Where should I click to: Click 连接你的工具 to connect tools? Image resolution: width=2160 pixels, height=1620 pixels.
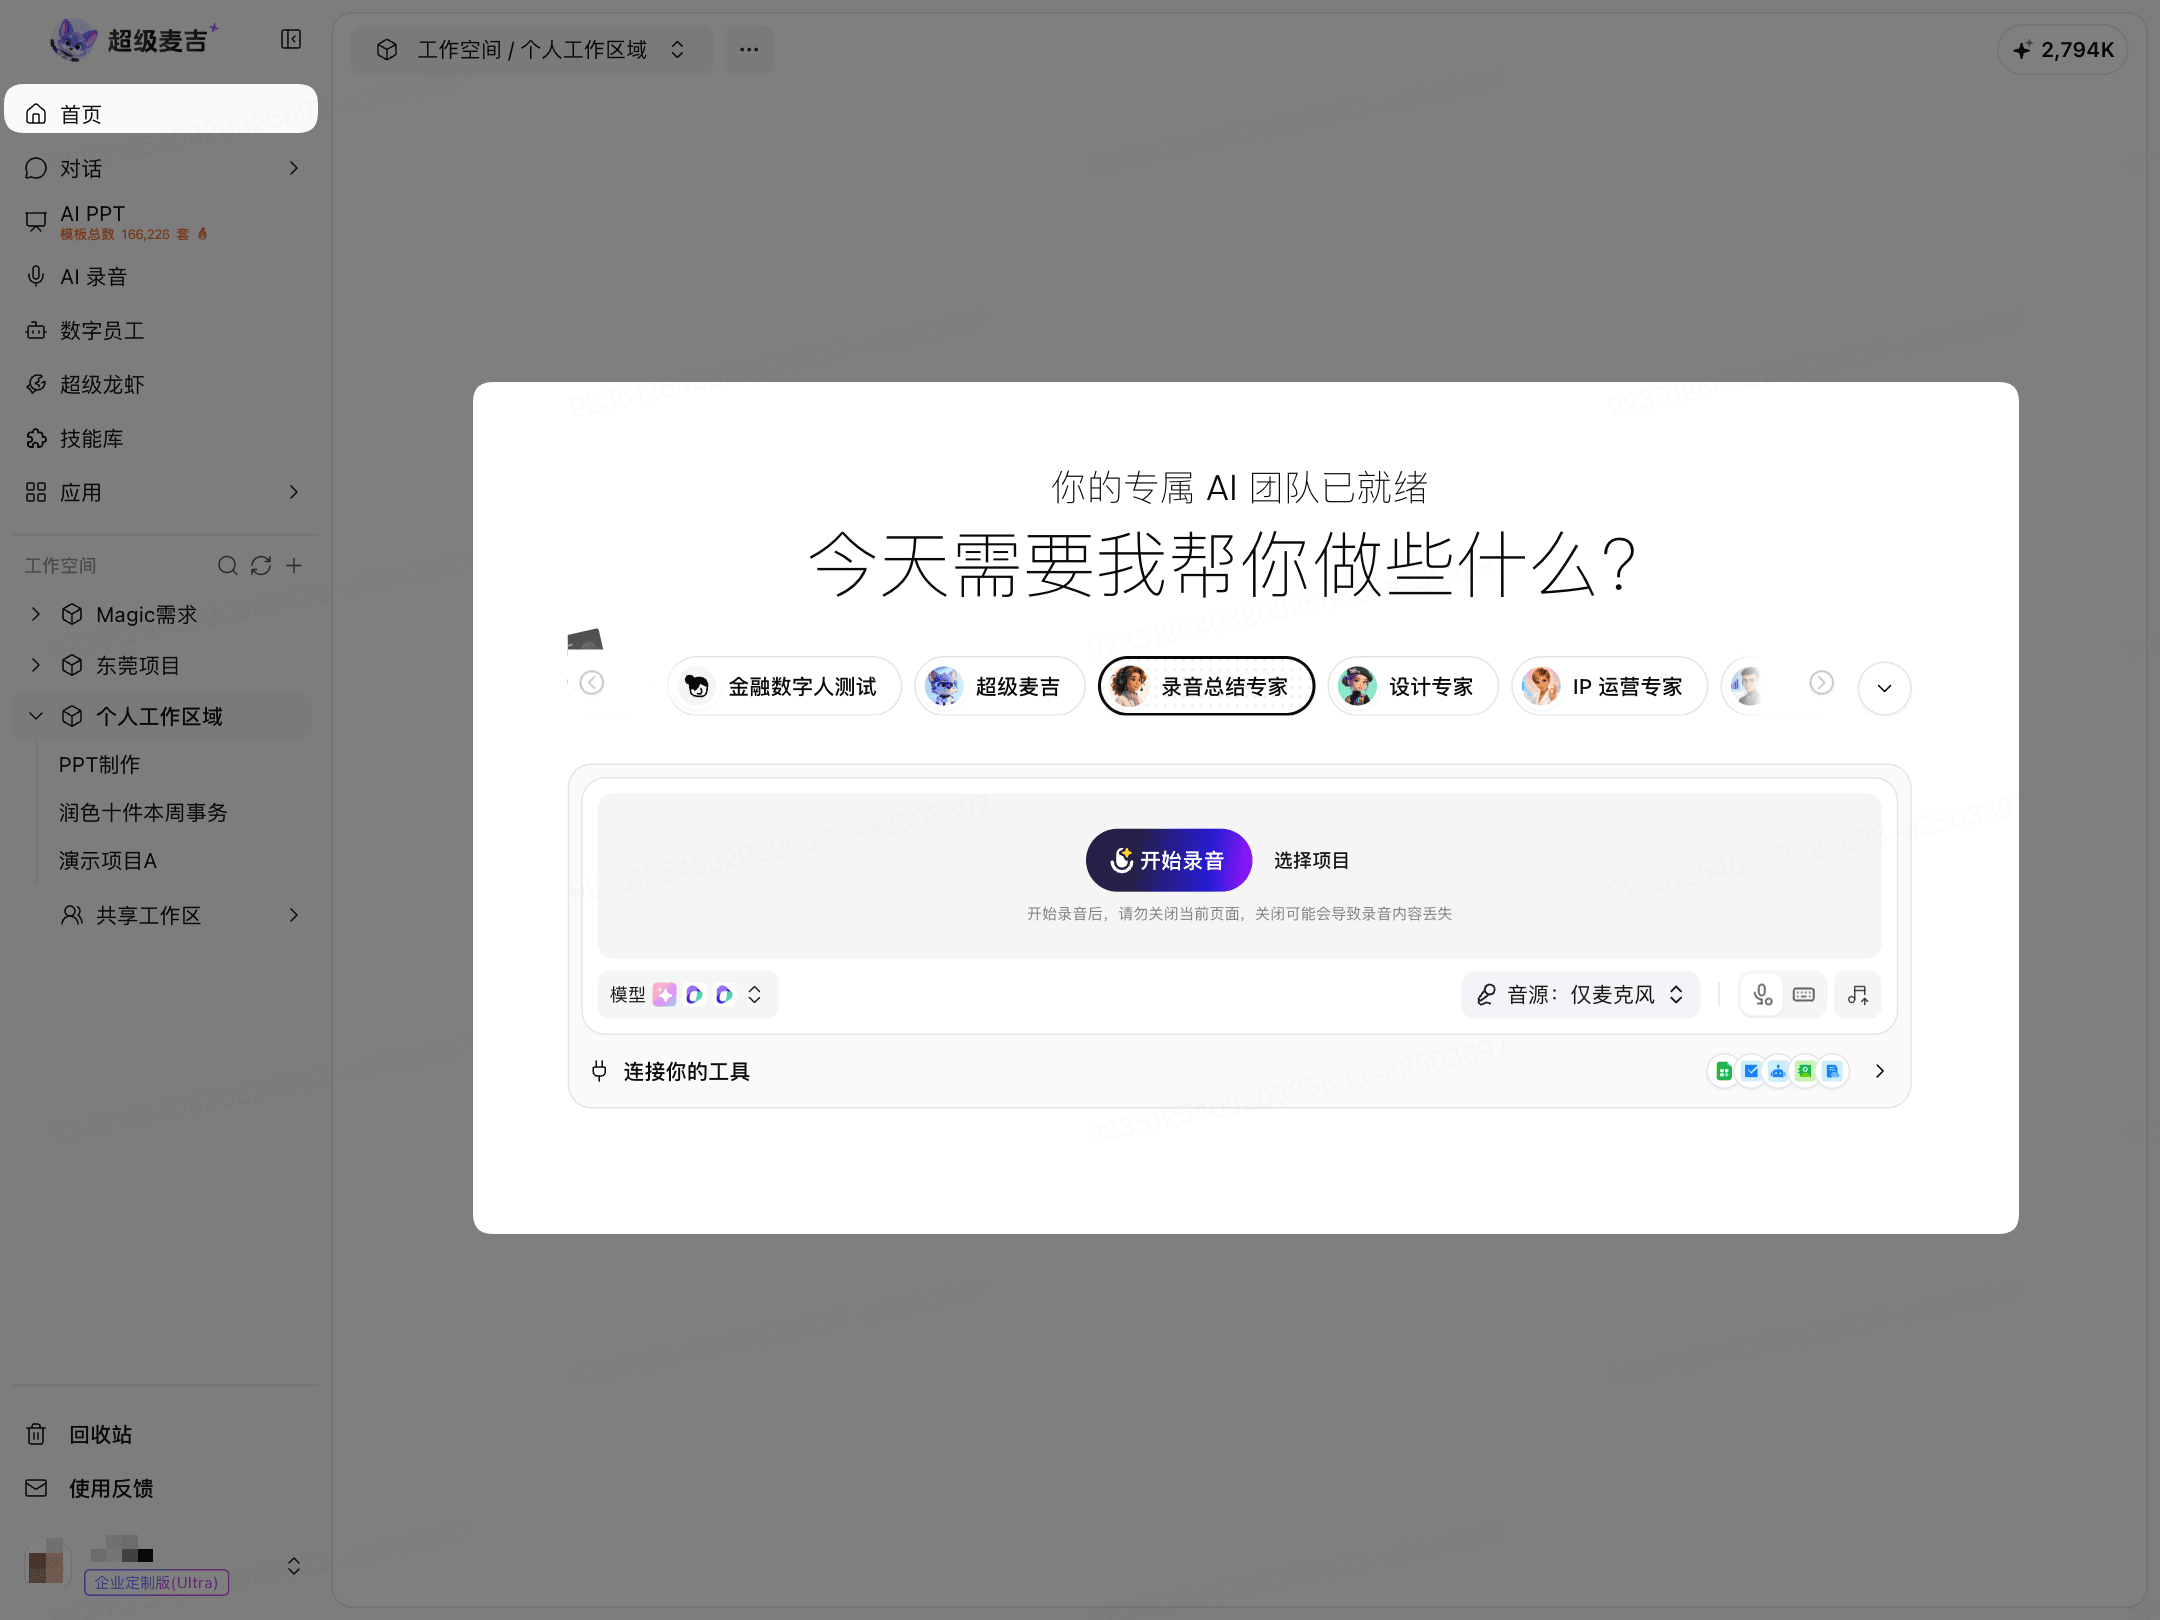[x=686, y=1072]
